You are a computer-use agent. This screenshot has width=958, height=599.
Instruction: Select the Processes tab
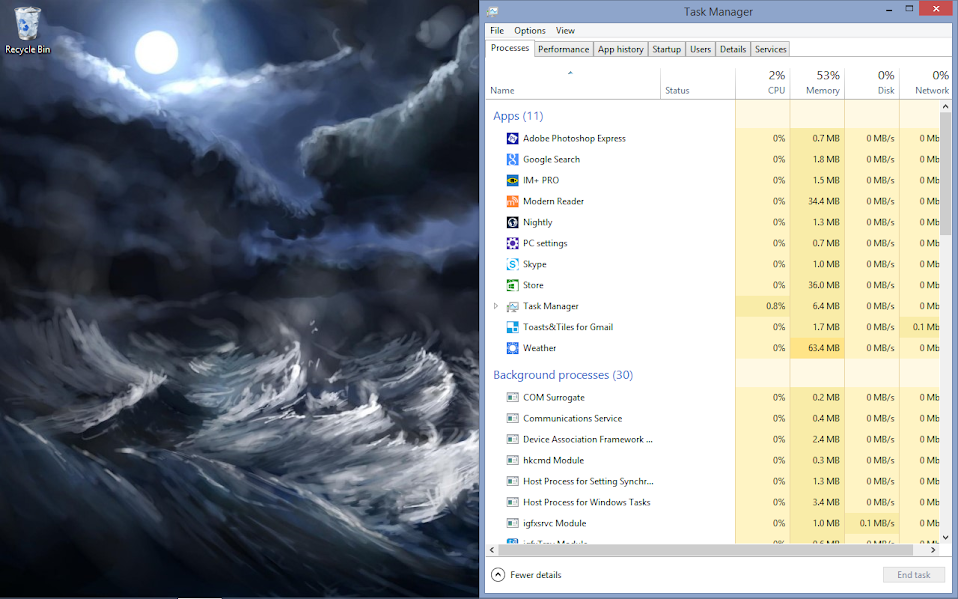(510, 48)
